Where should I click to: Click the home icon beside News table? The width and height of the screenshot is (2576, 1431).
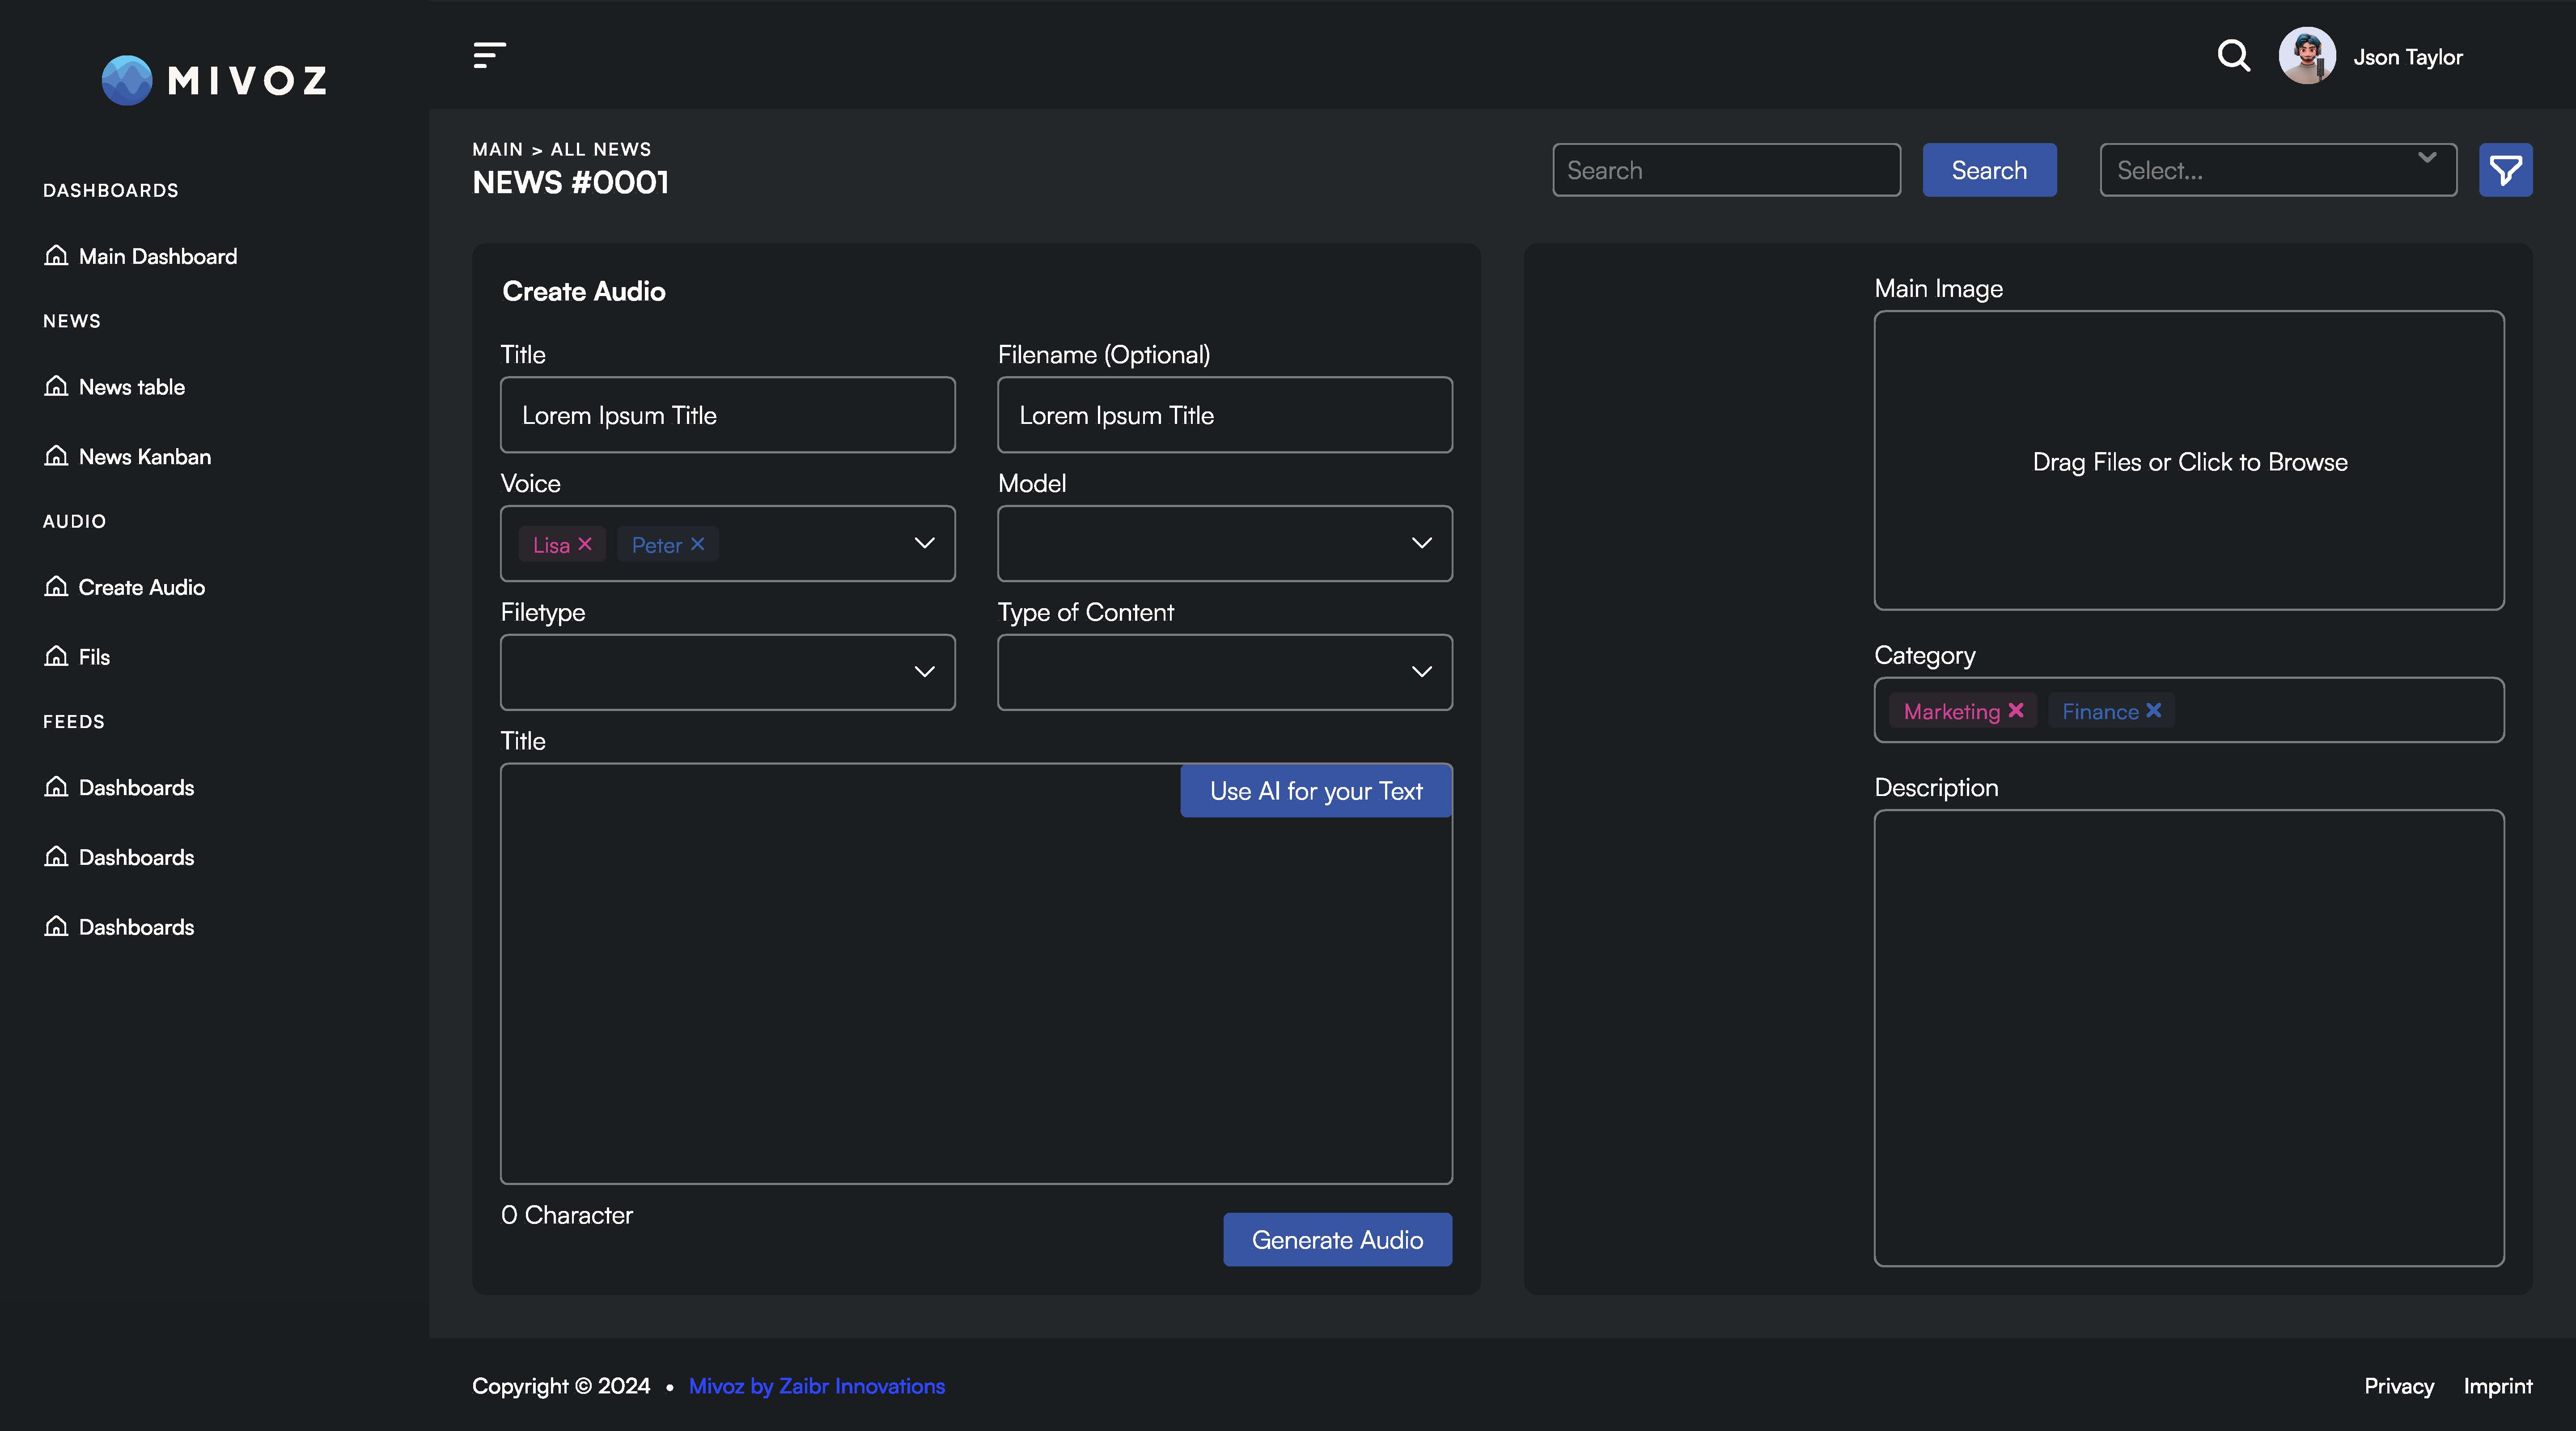[x=56, y=386]
